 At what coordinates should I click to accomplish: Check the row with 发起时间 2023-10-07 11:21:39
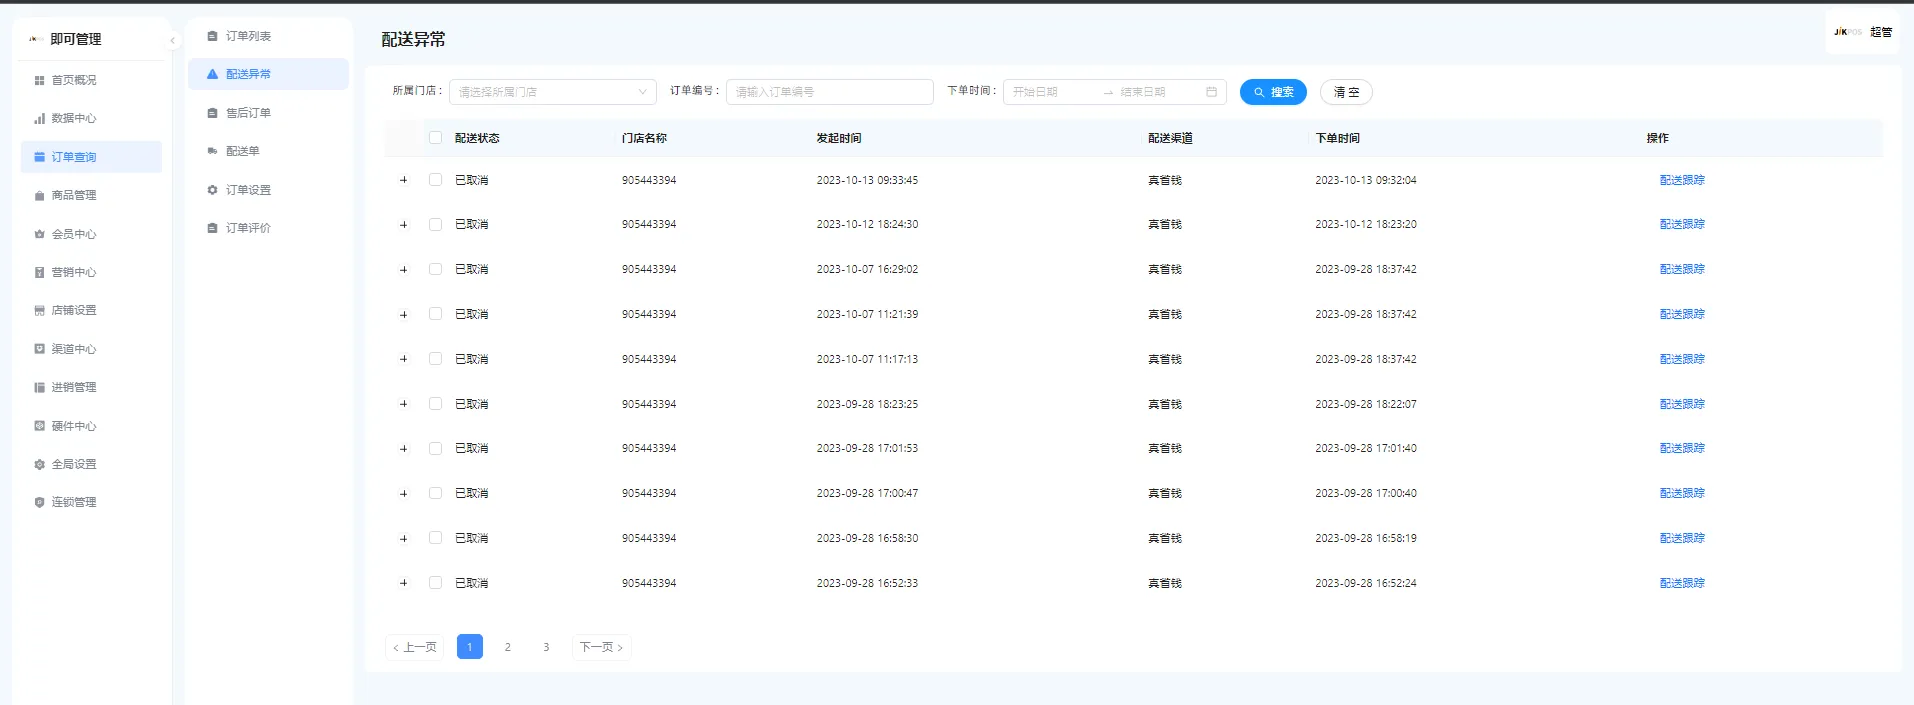coord(435,314)
